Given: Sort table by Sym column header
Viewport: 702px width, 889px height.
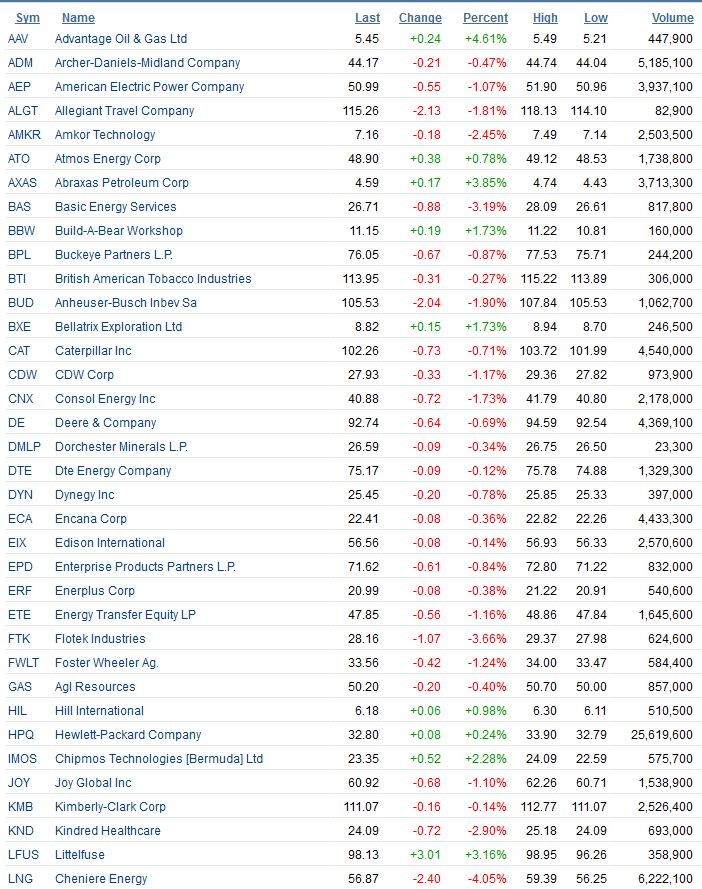Looking at the screenshot, I should coord(28,18).
